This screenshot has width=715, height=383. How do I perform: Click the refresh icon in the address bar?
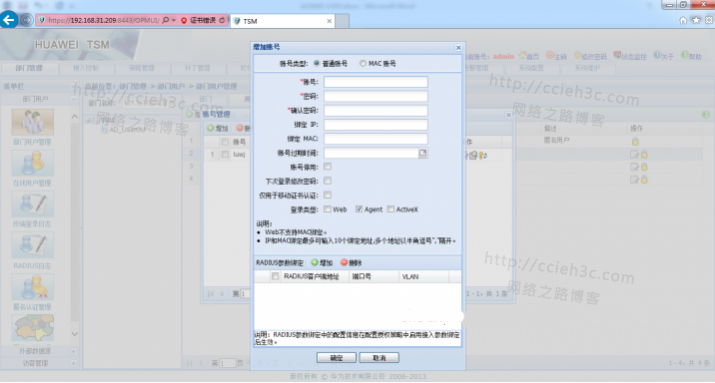point(222,21)
